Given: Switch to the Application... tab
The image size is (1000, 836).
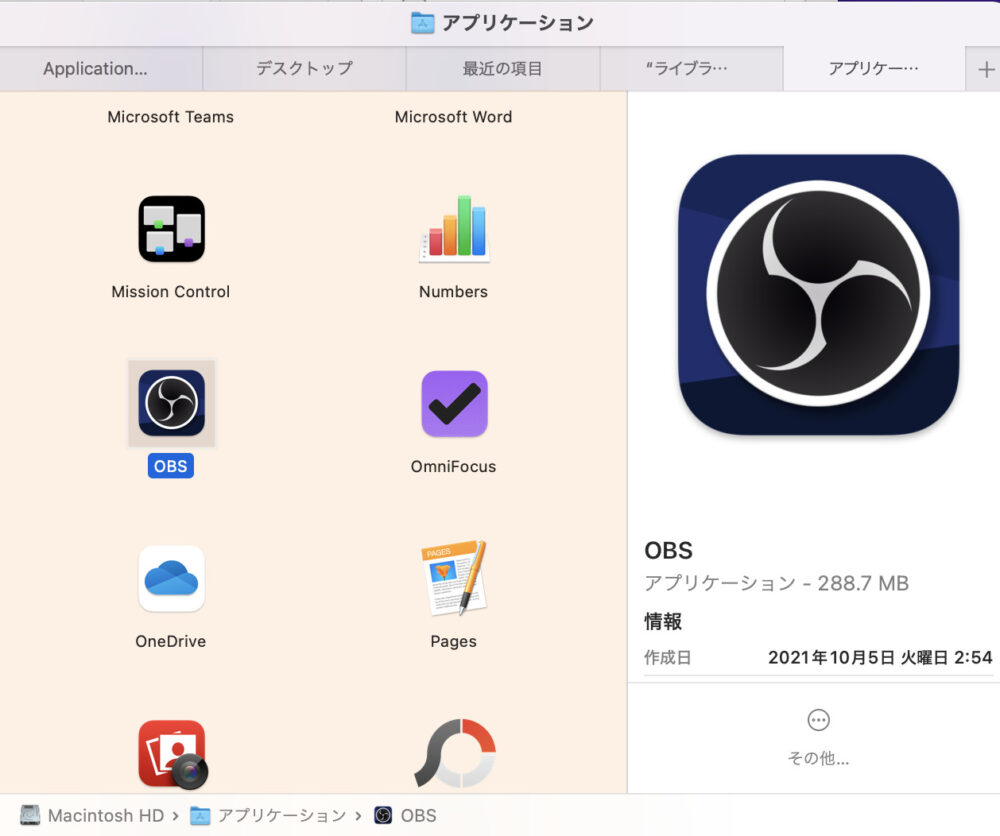Looking at the screenshot, I should coord(101,69).
